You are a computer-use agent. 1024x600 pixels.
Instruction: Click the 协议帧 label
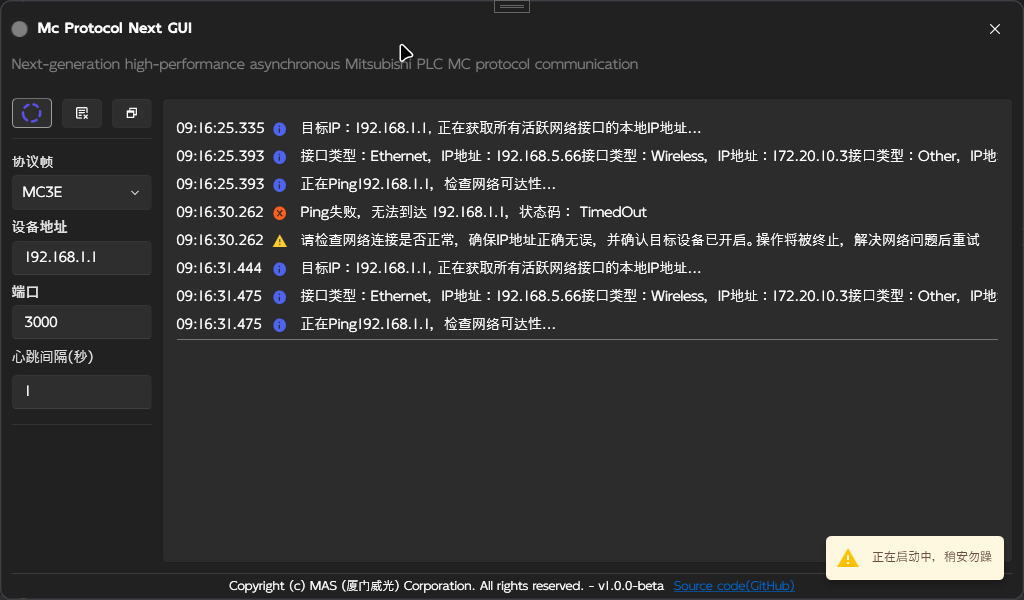(33, 162)
